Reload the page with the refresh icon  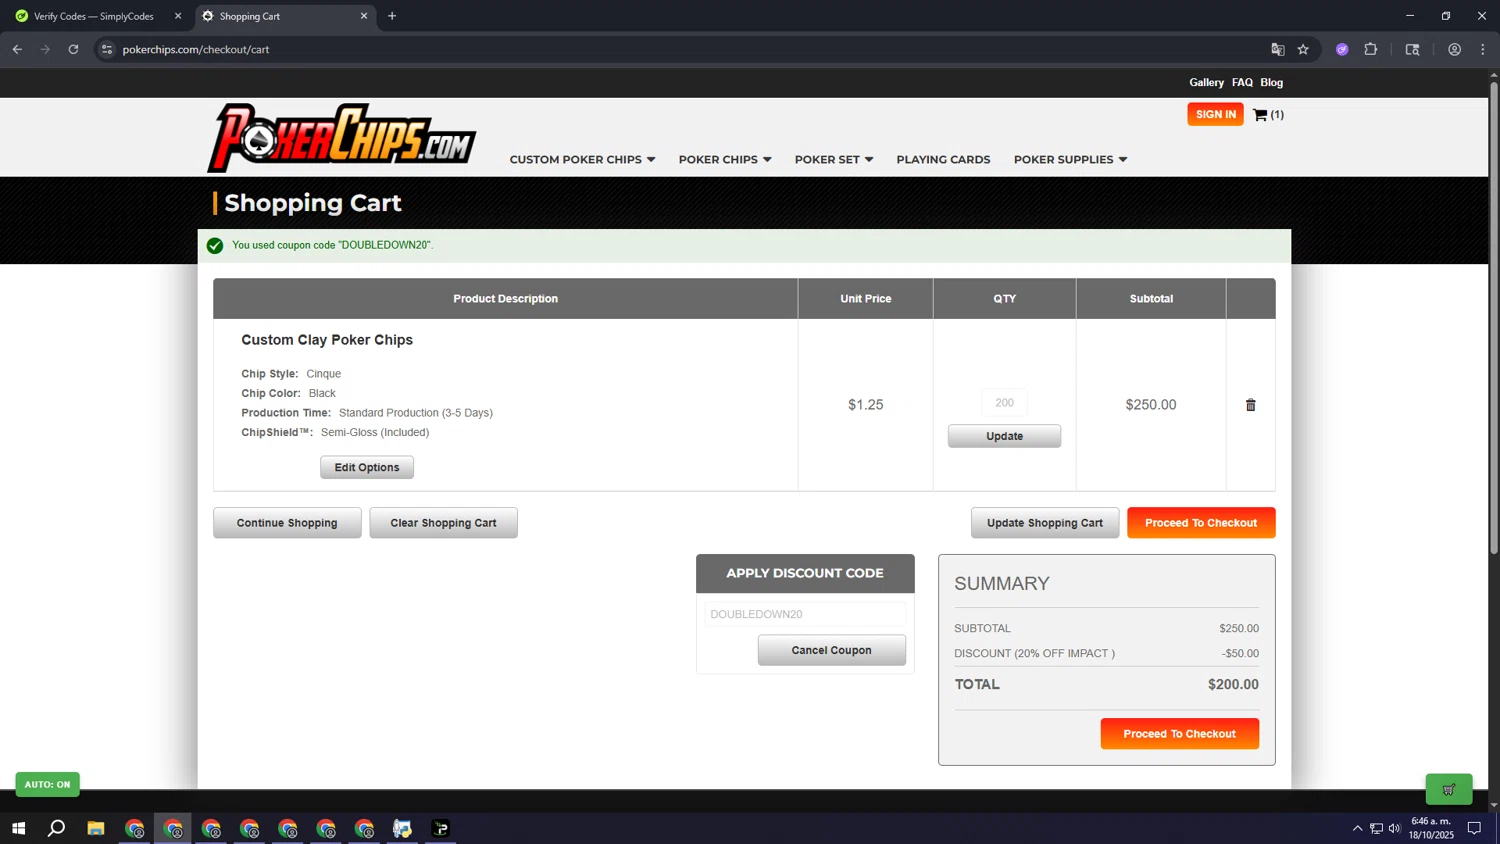click(x=73, y=49)
